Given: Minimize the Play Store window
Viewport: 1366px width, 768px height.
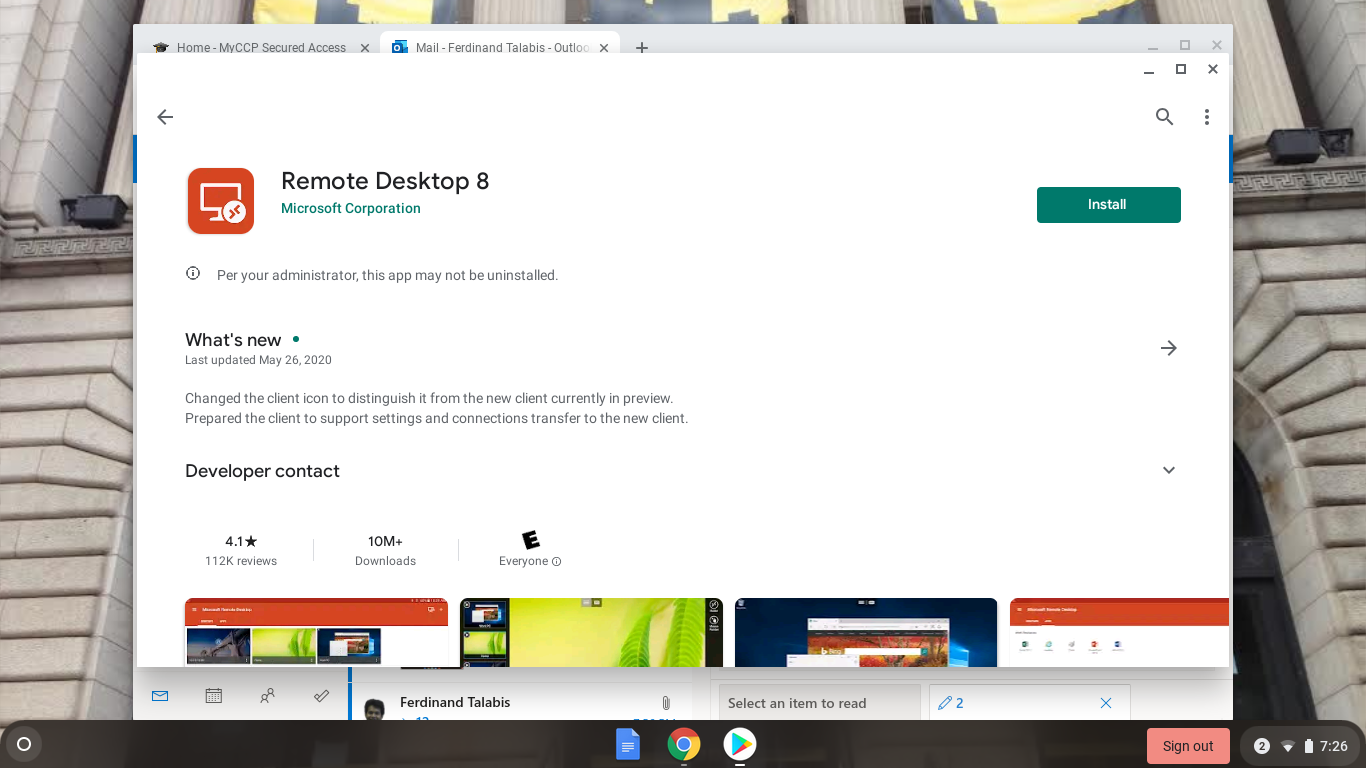Looking at the screenshot, I should (x=1149, y=70).
